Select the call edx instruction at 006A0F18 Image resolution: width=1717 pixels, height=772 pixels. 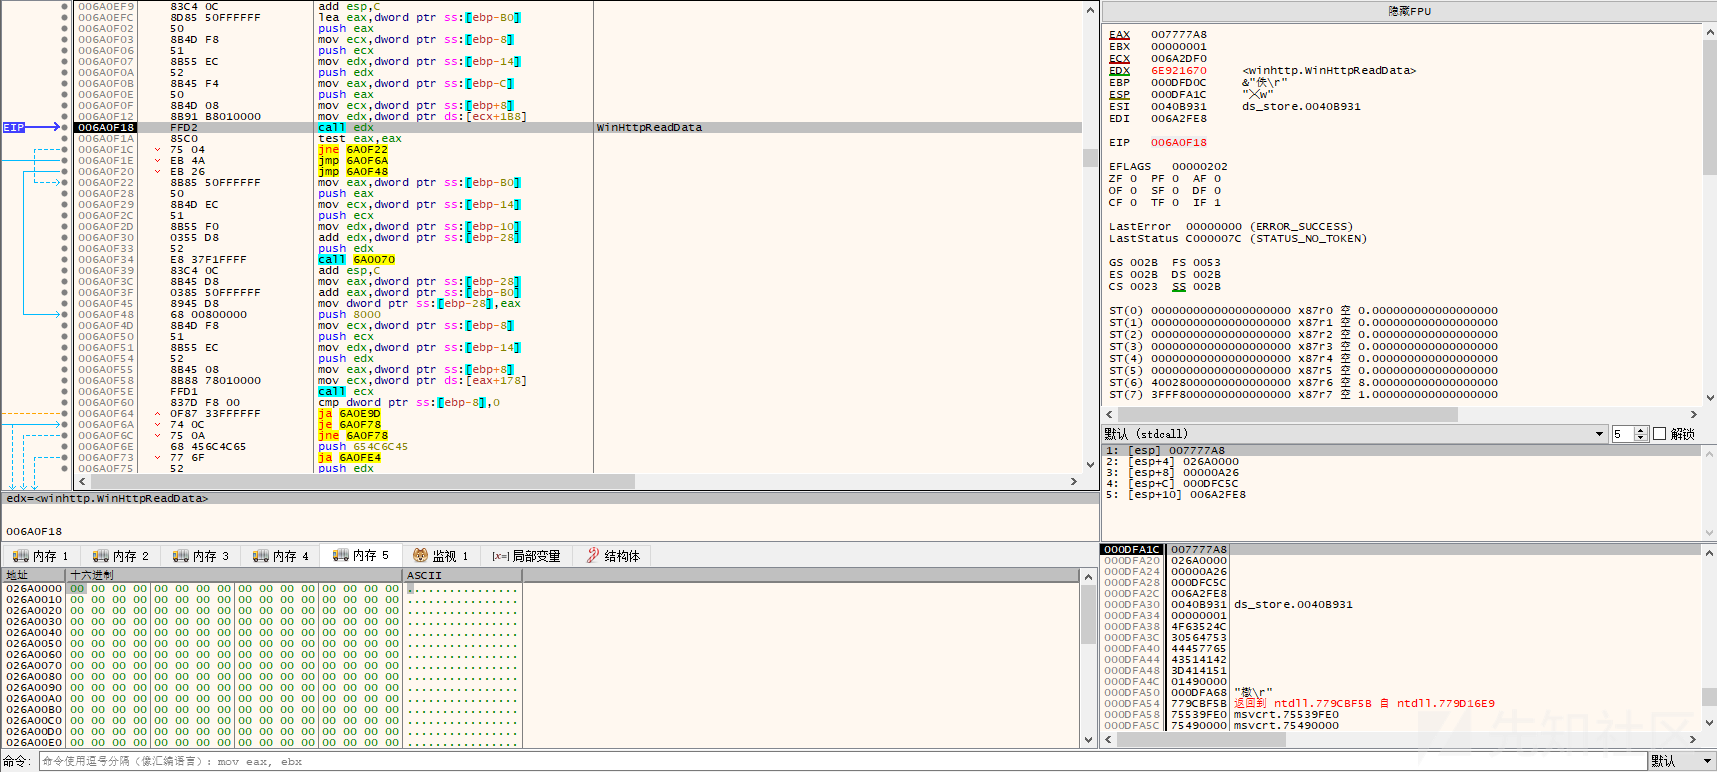[x=346, y=128]
